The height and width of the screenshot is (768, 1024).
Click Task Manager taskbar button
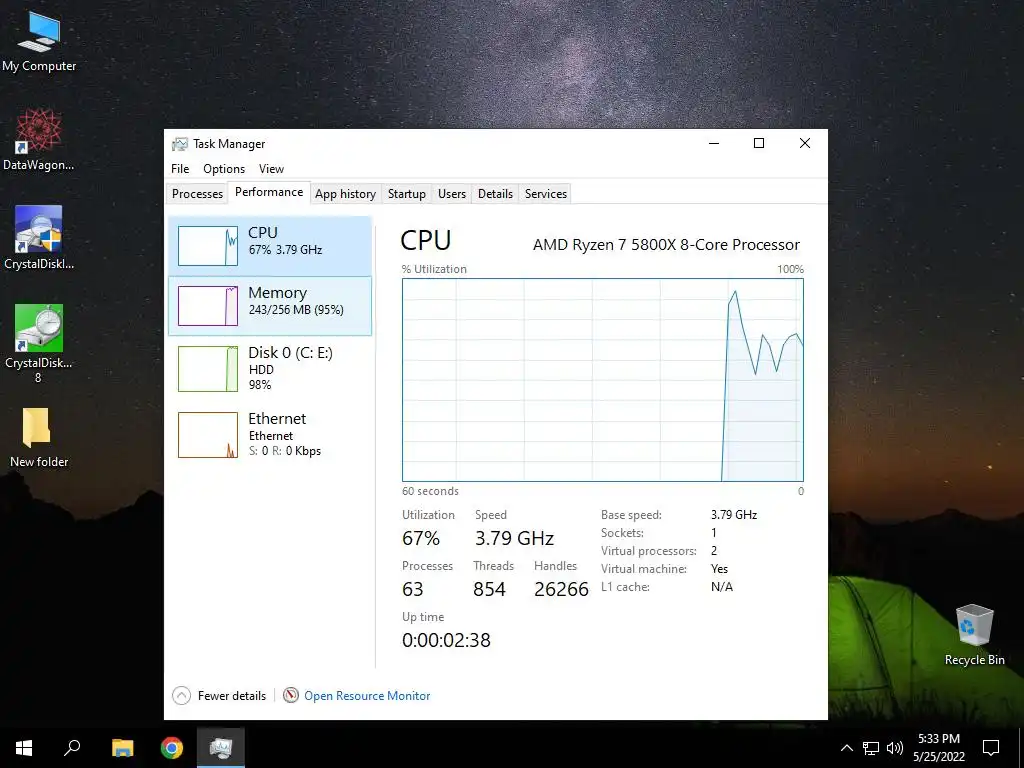[221, 748]
